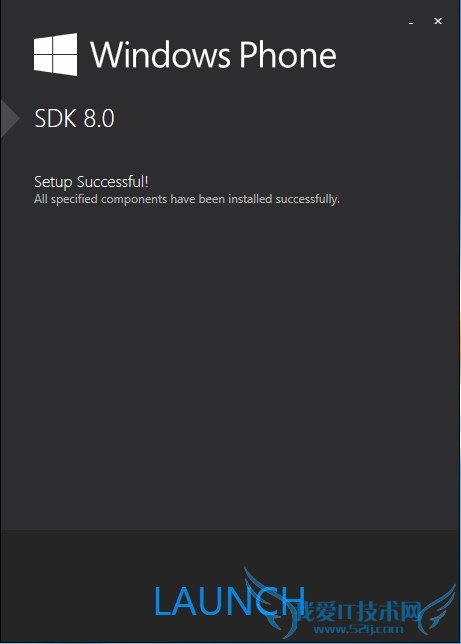Open the www.52ij.com watermark link
Viewport: 461px width, 644px height.
[x=358, y=629]
